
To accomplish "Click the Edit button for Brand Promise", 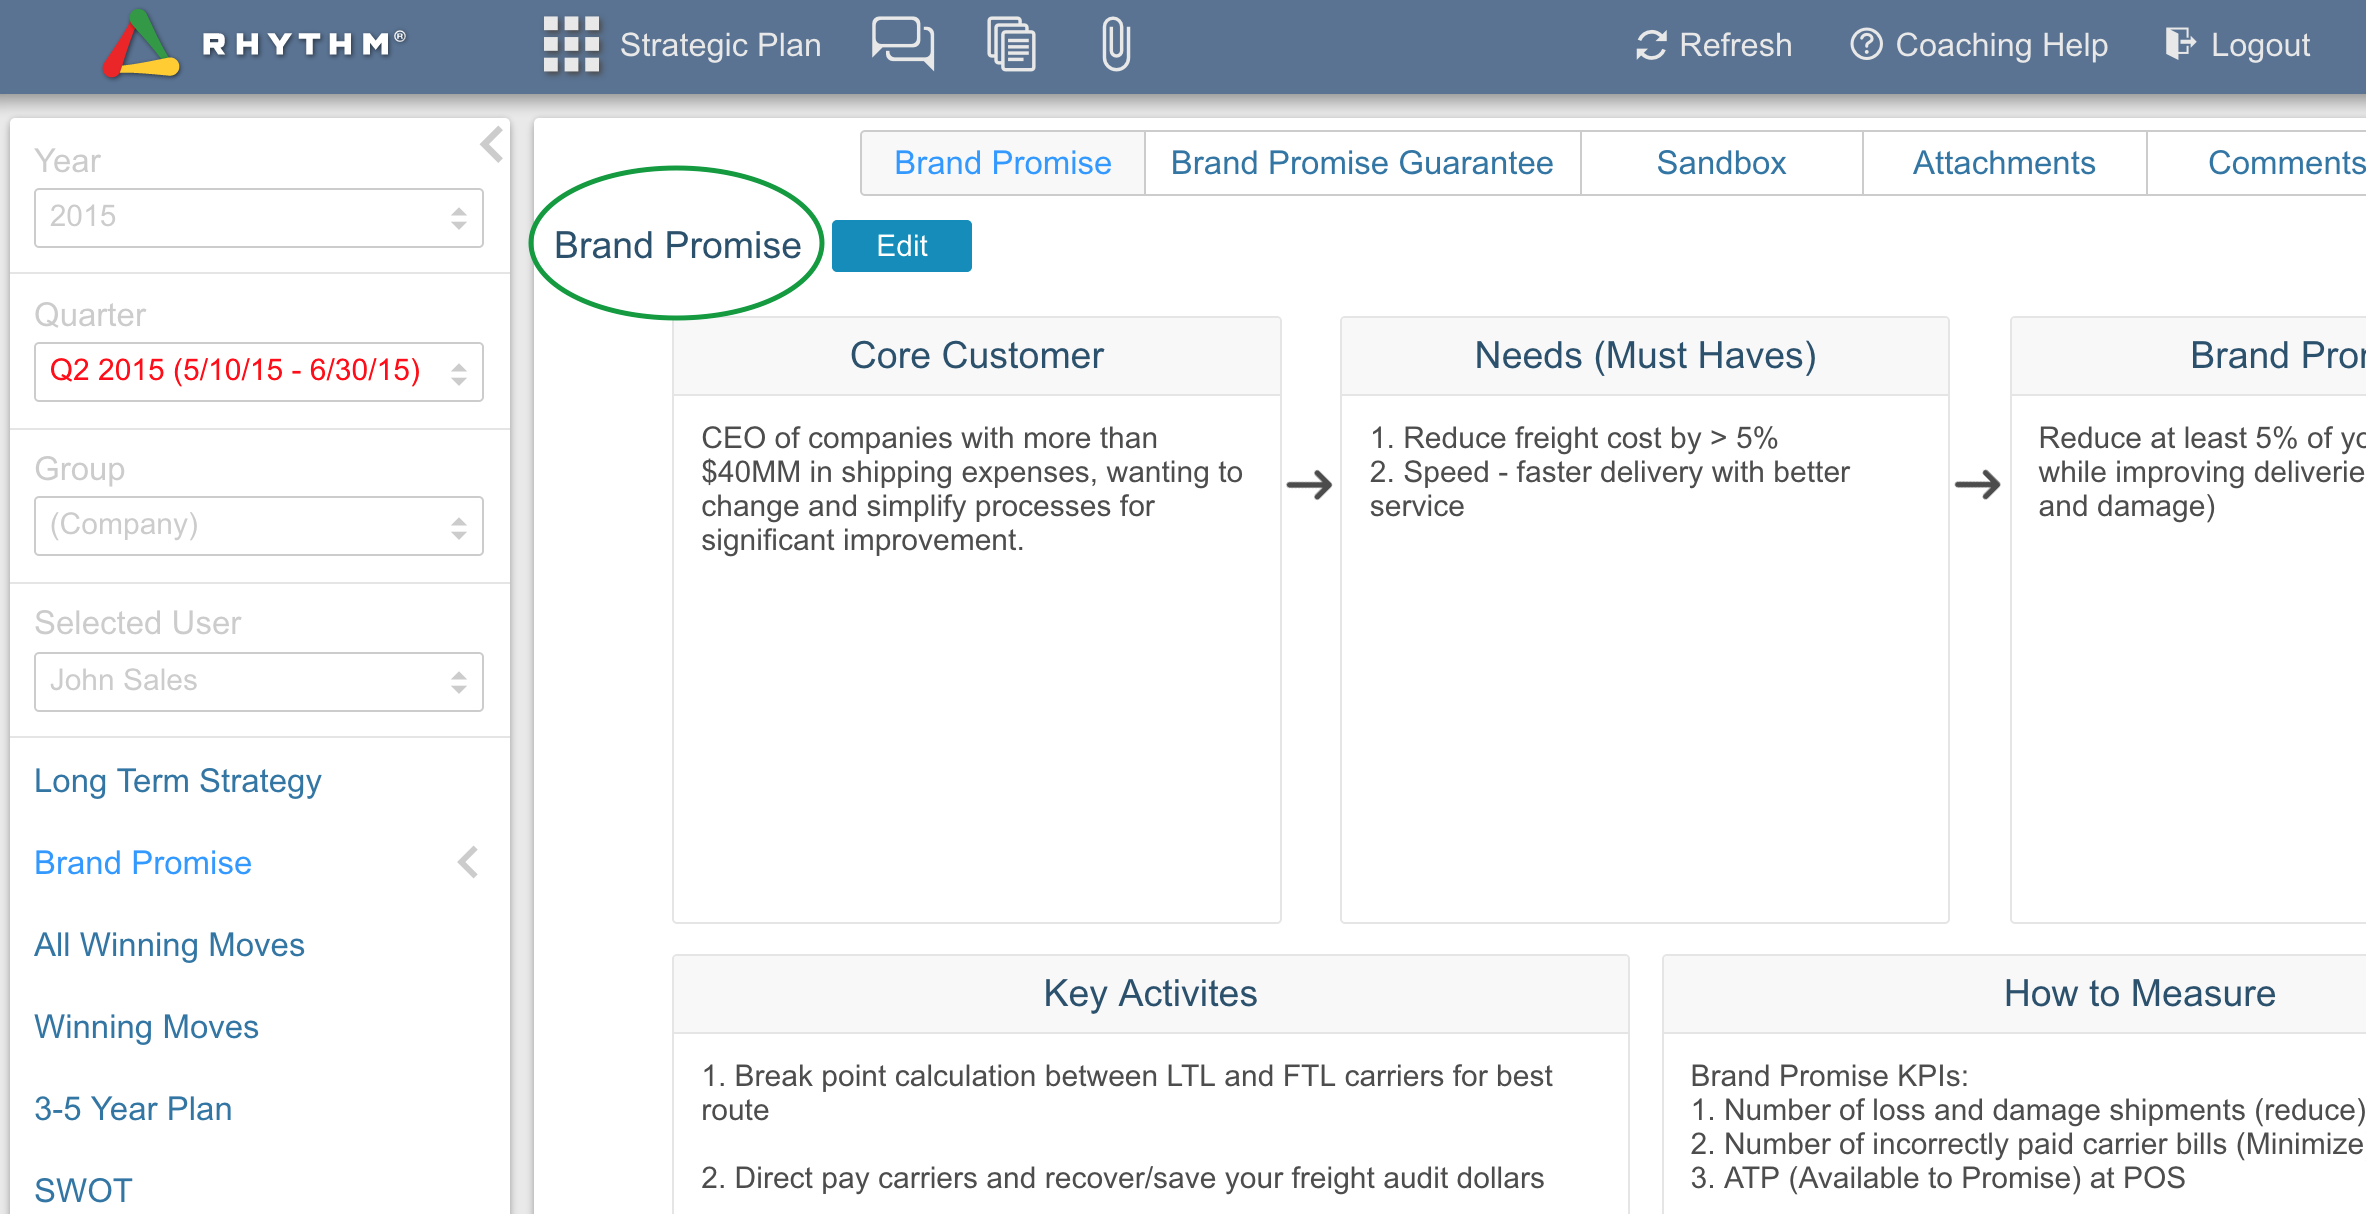I will (903, 243).
